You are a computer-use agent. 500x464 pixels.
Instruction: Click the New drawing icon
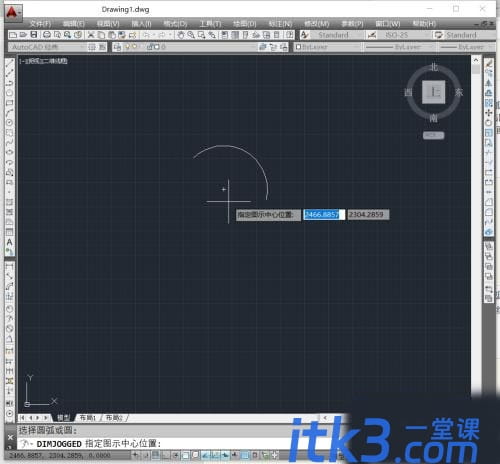coord(13,35)
